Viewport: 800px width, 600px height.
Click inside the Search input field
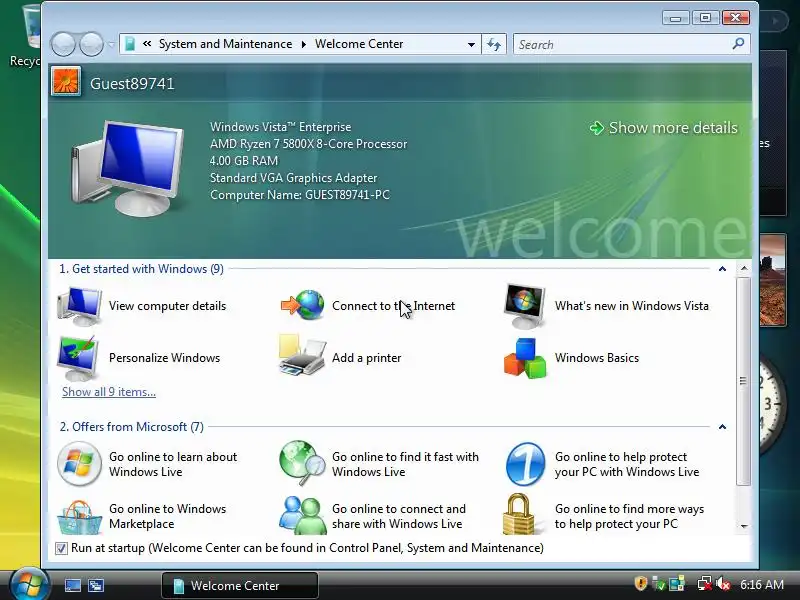[622, 44]
